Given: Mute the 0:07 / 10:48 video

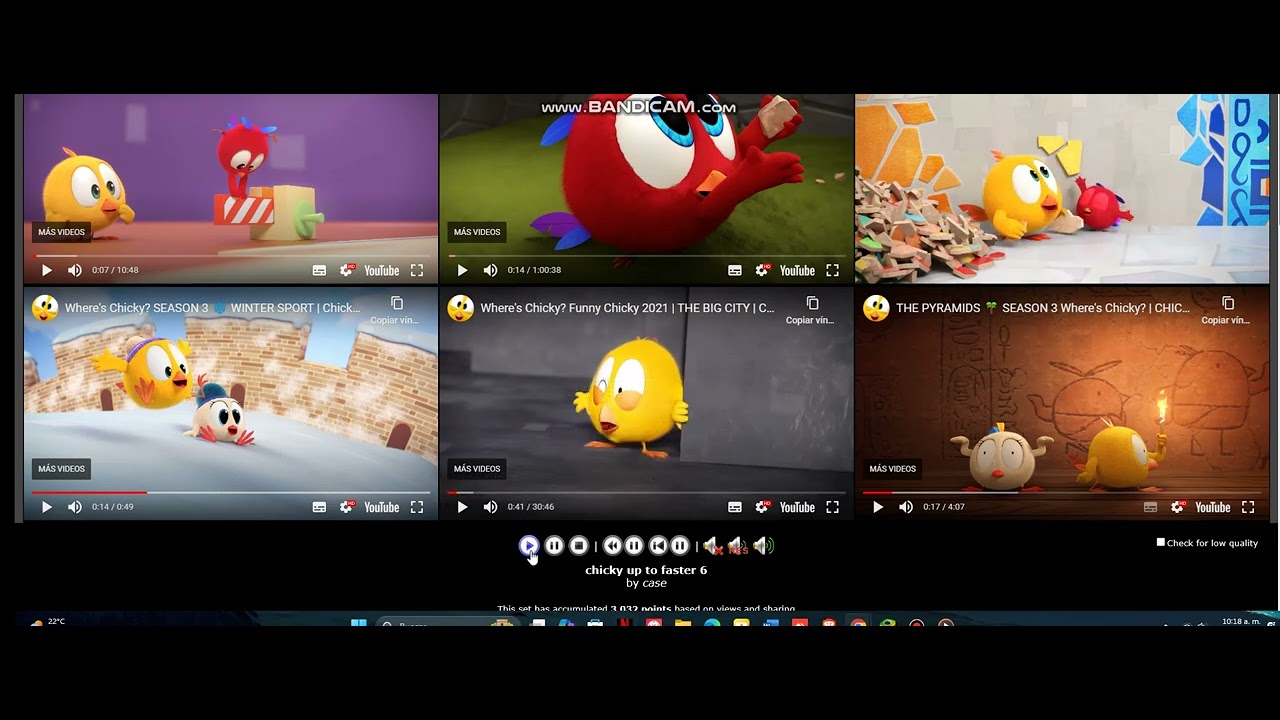Looking at the screenshot, I should pos(75,270).
